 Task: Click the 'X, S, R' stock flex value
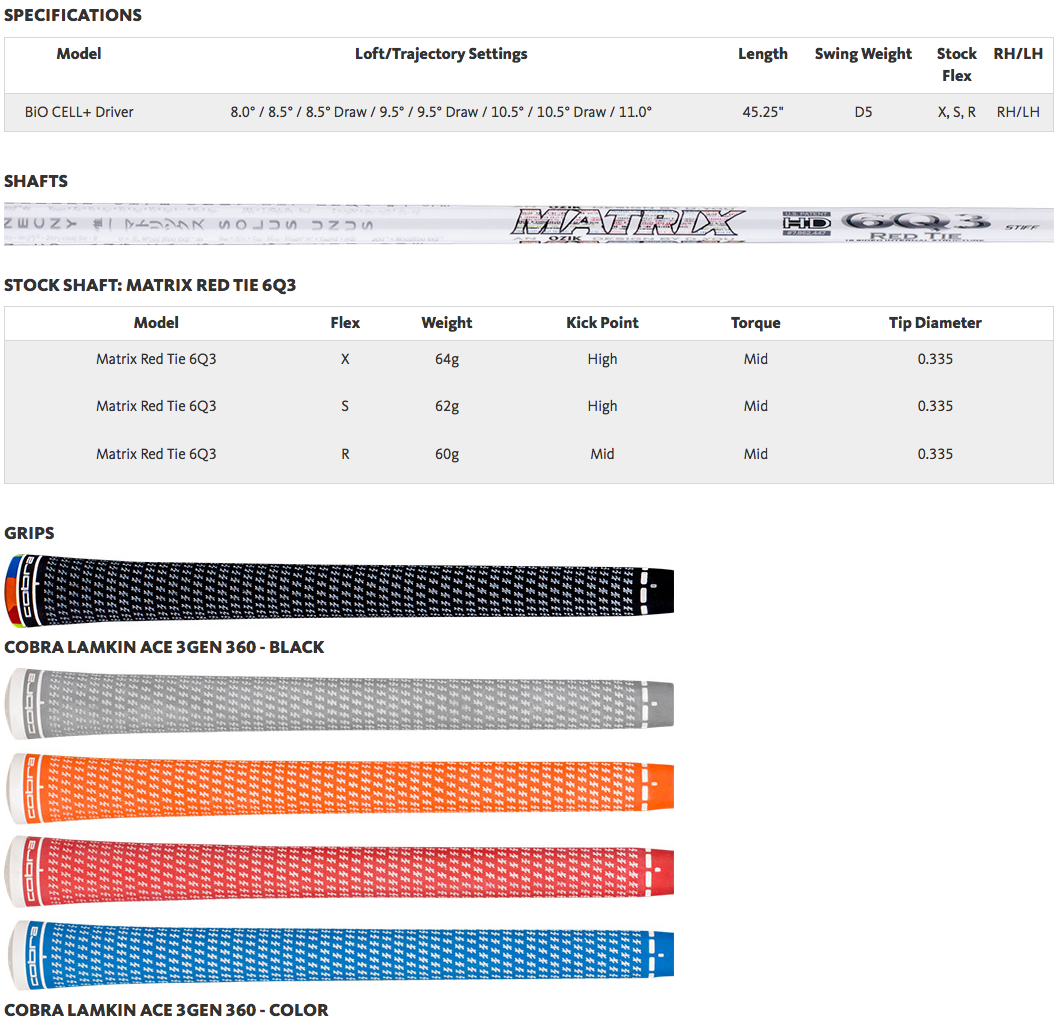coord(956,112)
